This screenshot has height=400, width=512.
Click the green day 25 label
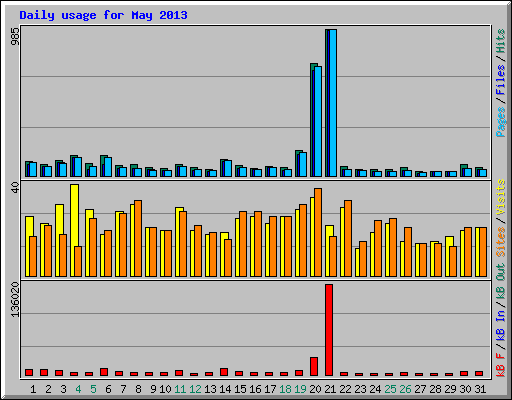tap(390, 389)
